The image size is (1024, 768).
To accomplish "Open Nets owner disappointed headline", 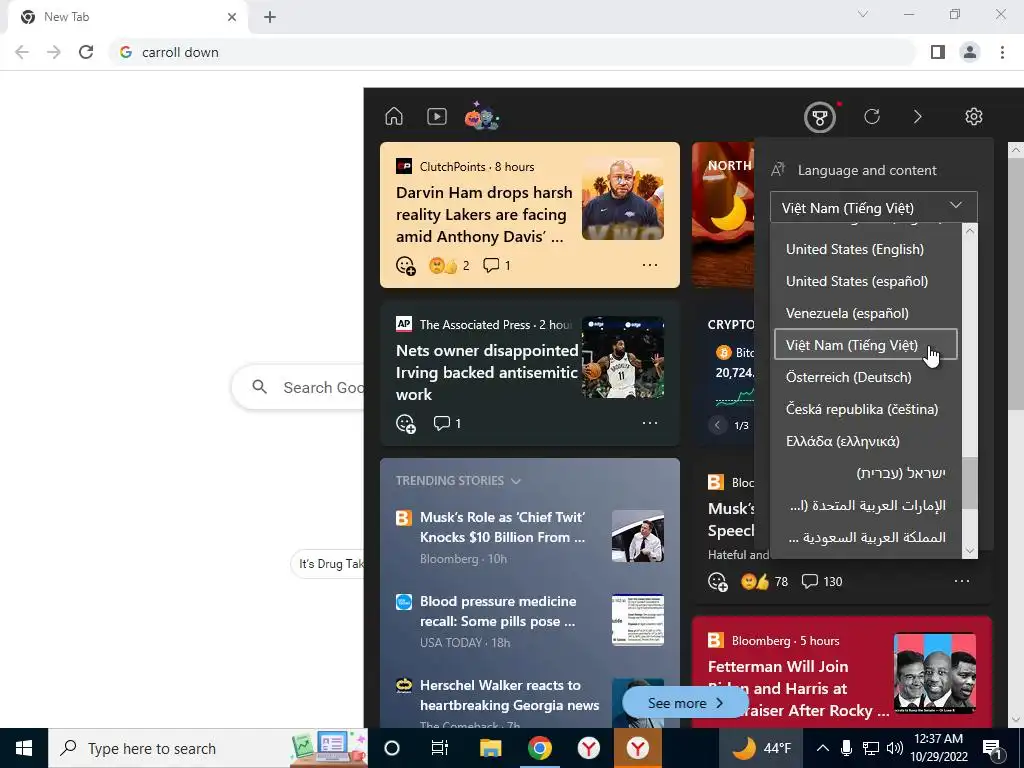I will point(487,372).
